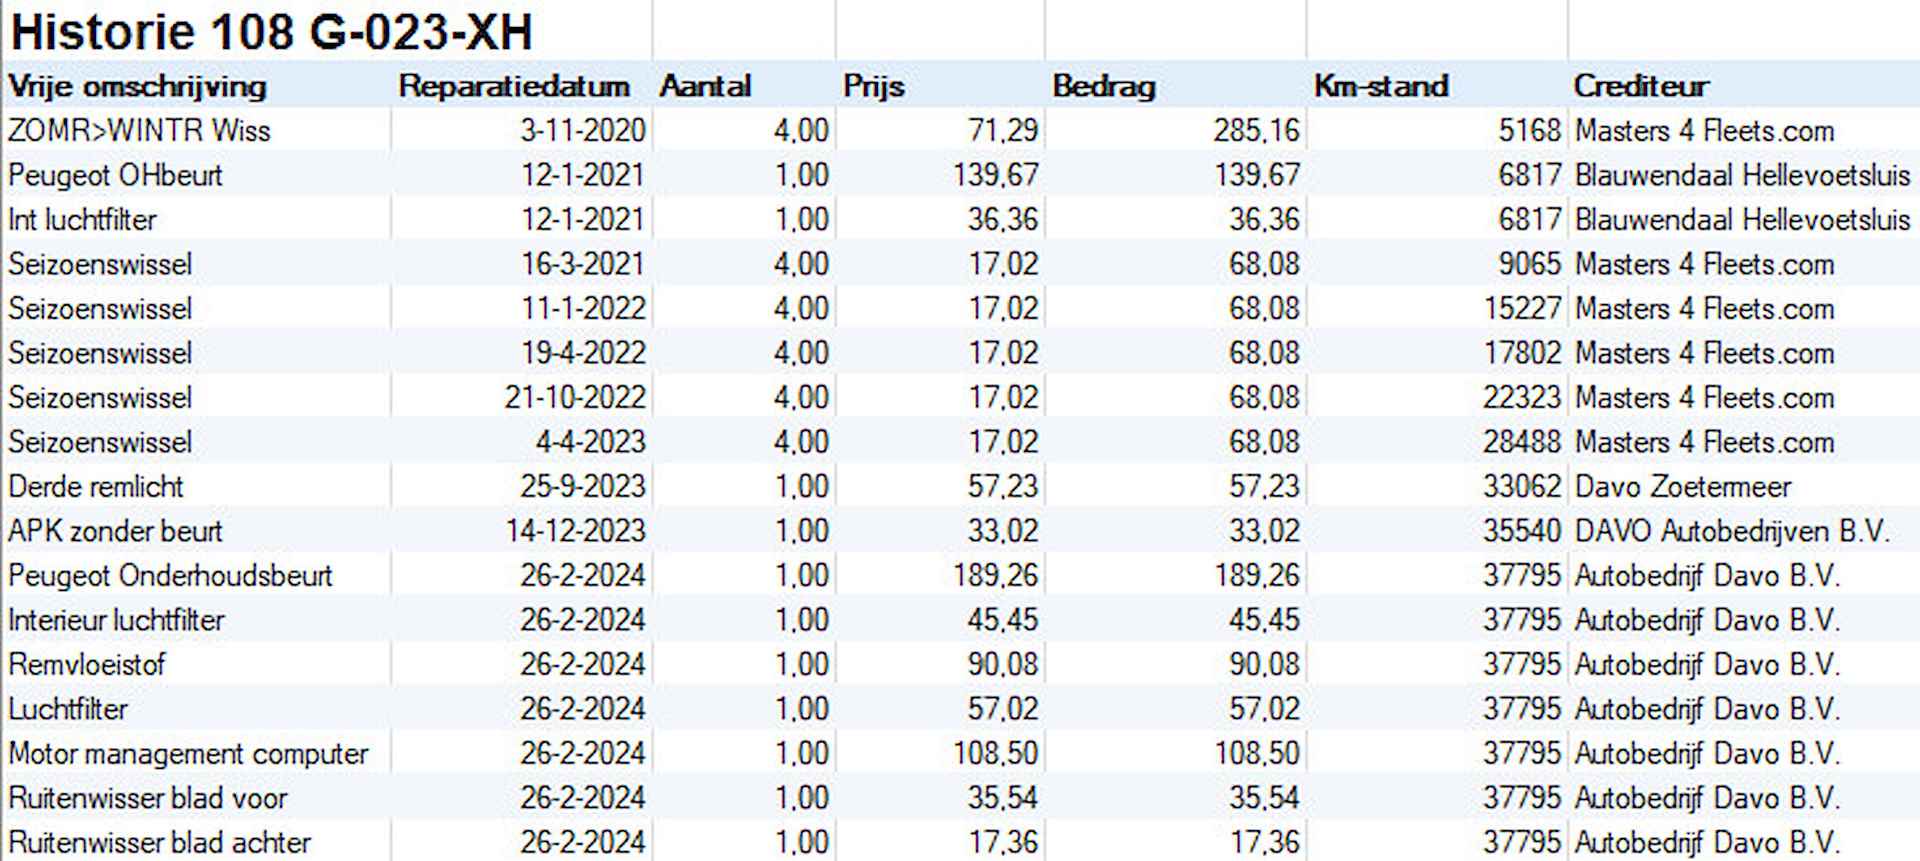
Task: Select the 'Ruitenwisser blad achter' cell
Action: click(159, 842)
